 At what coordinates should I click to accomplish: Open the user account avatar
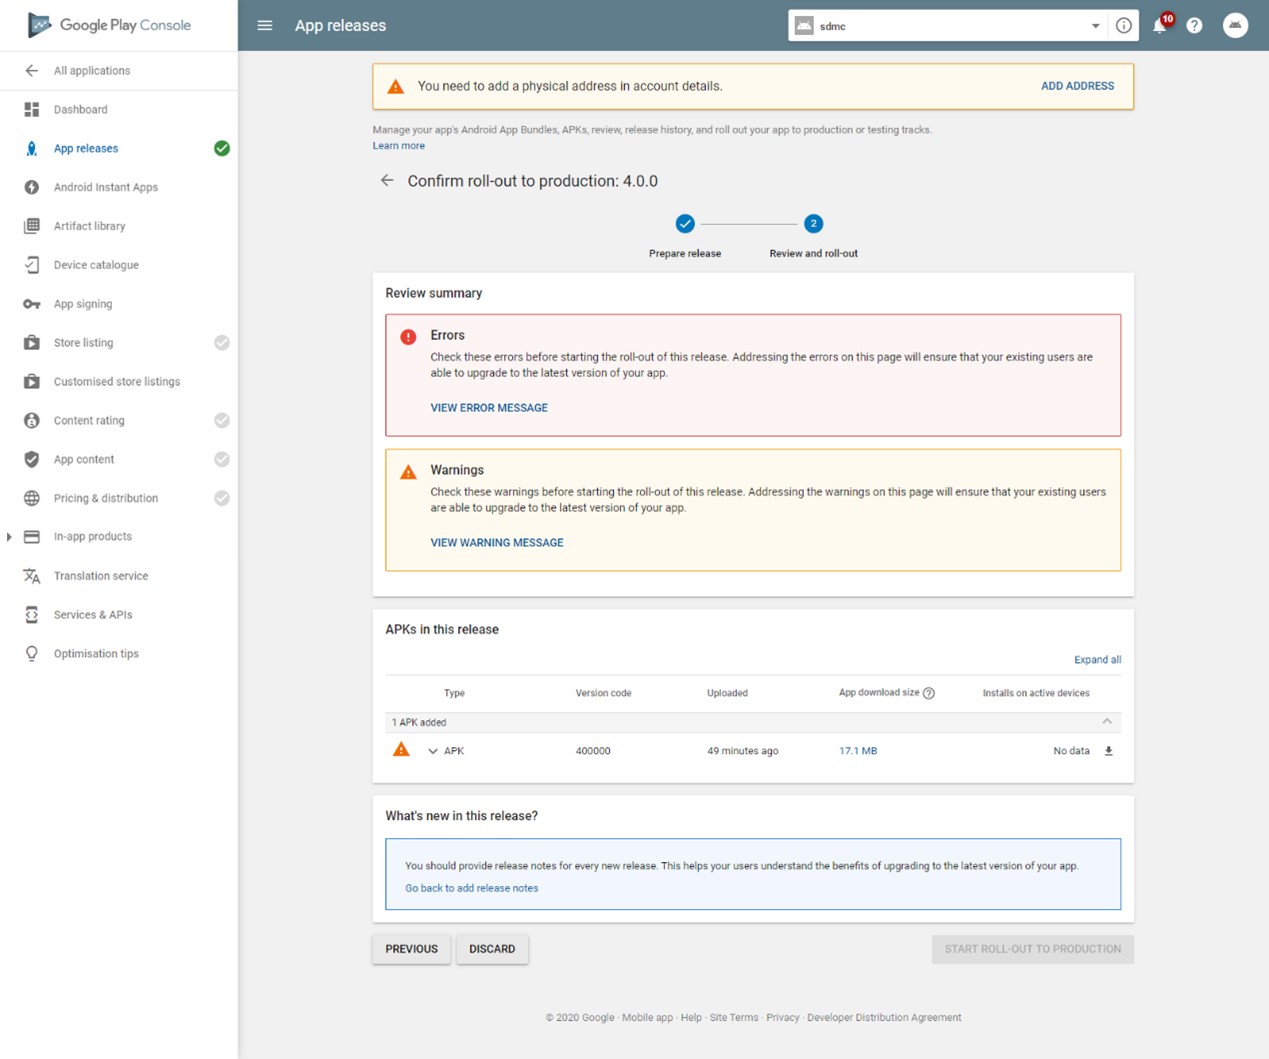pos(1235,26)
